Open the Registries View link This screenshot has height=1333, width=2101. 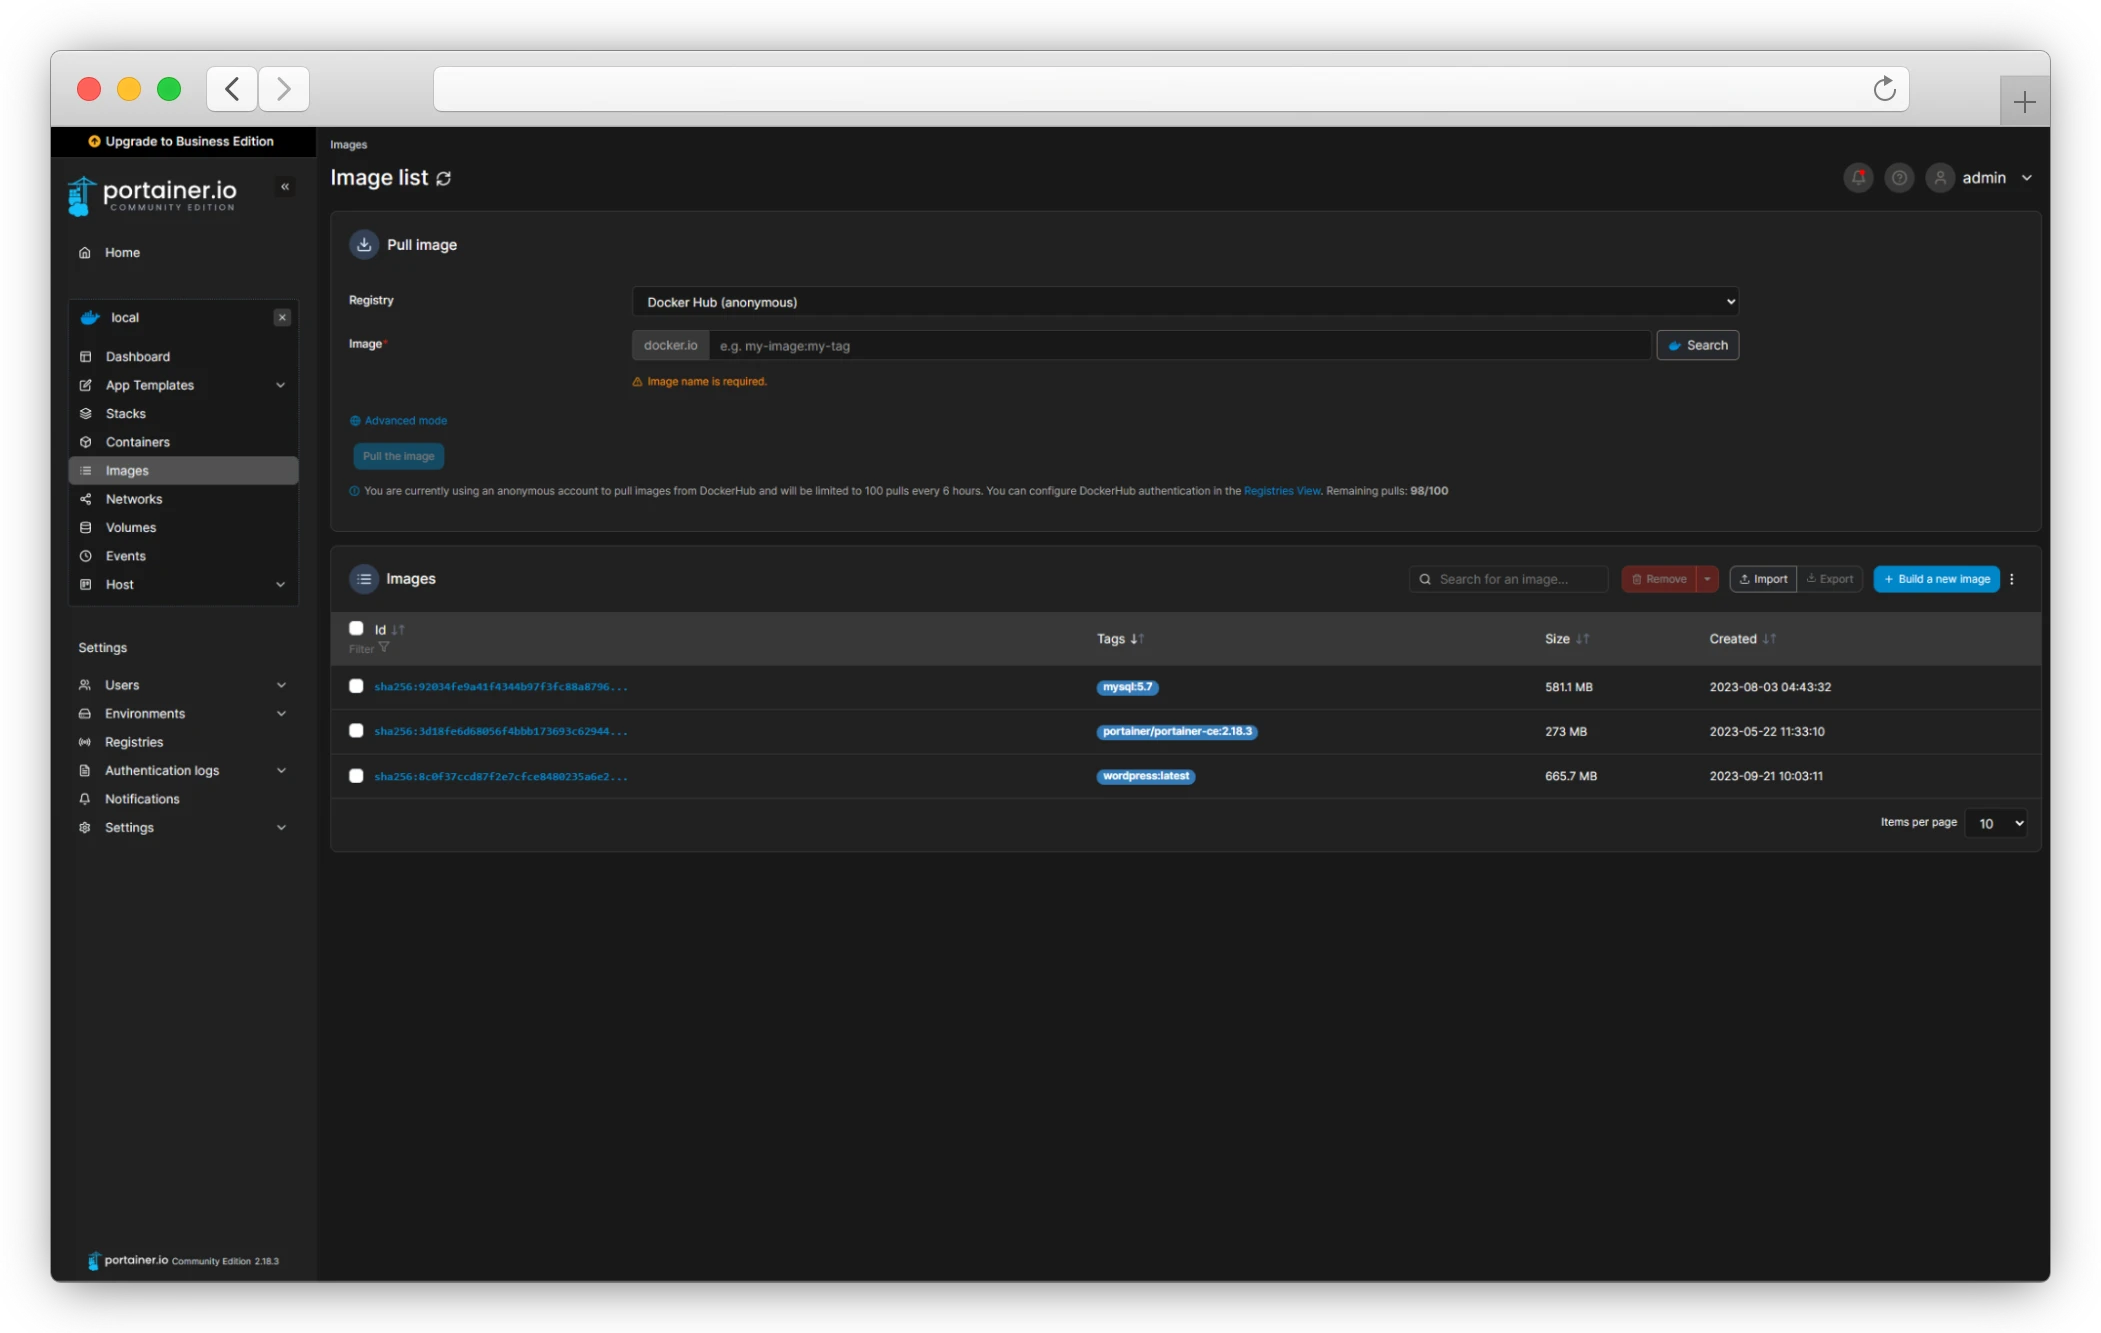pos(1281,491)
